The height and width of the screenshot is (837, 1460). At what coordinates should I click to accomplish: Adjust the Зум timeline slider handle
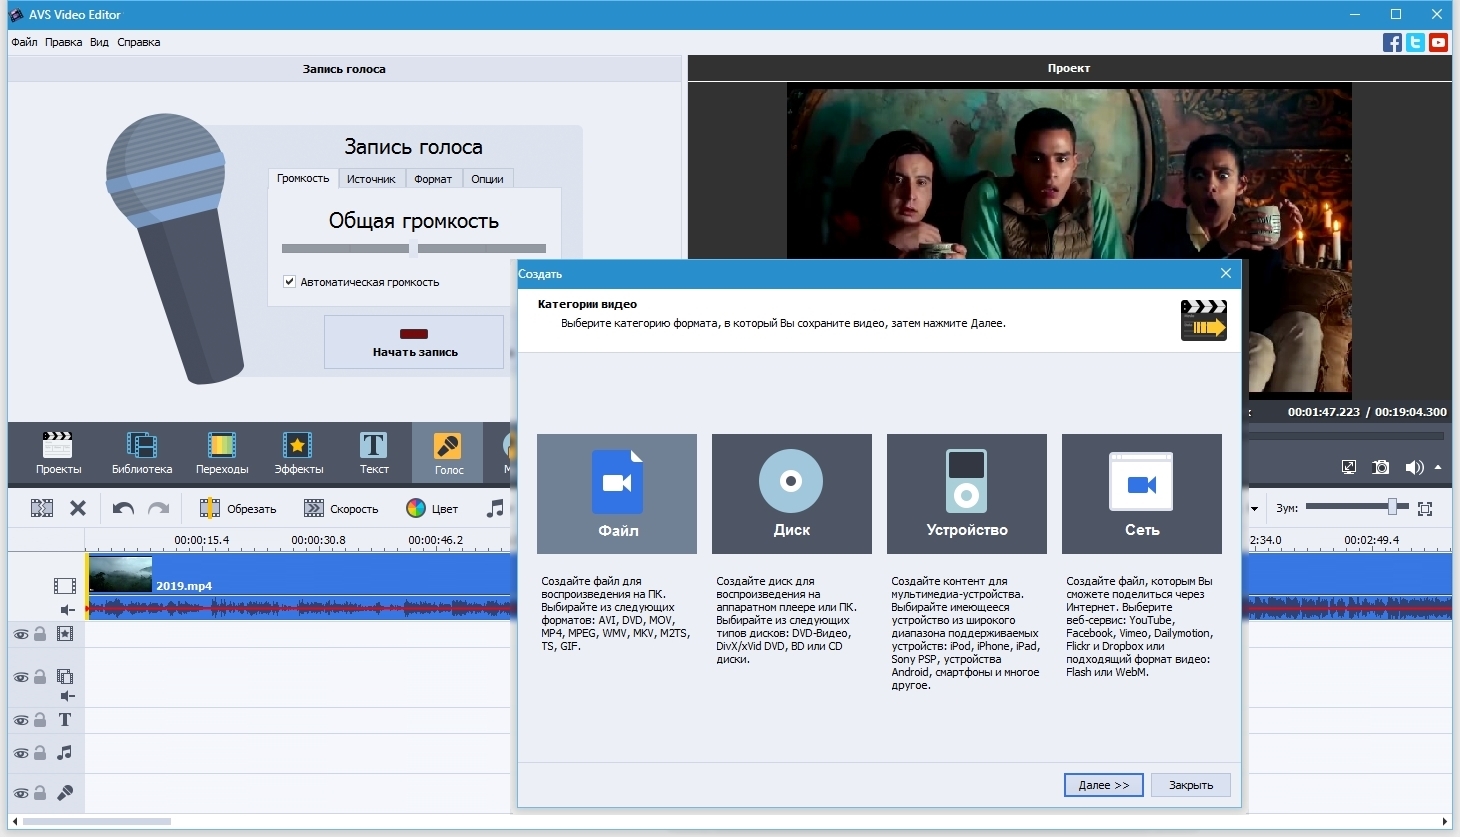(x=1392, y=508)
